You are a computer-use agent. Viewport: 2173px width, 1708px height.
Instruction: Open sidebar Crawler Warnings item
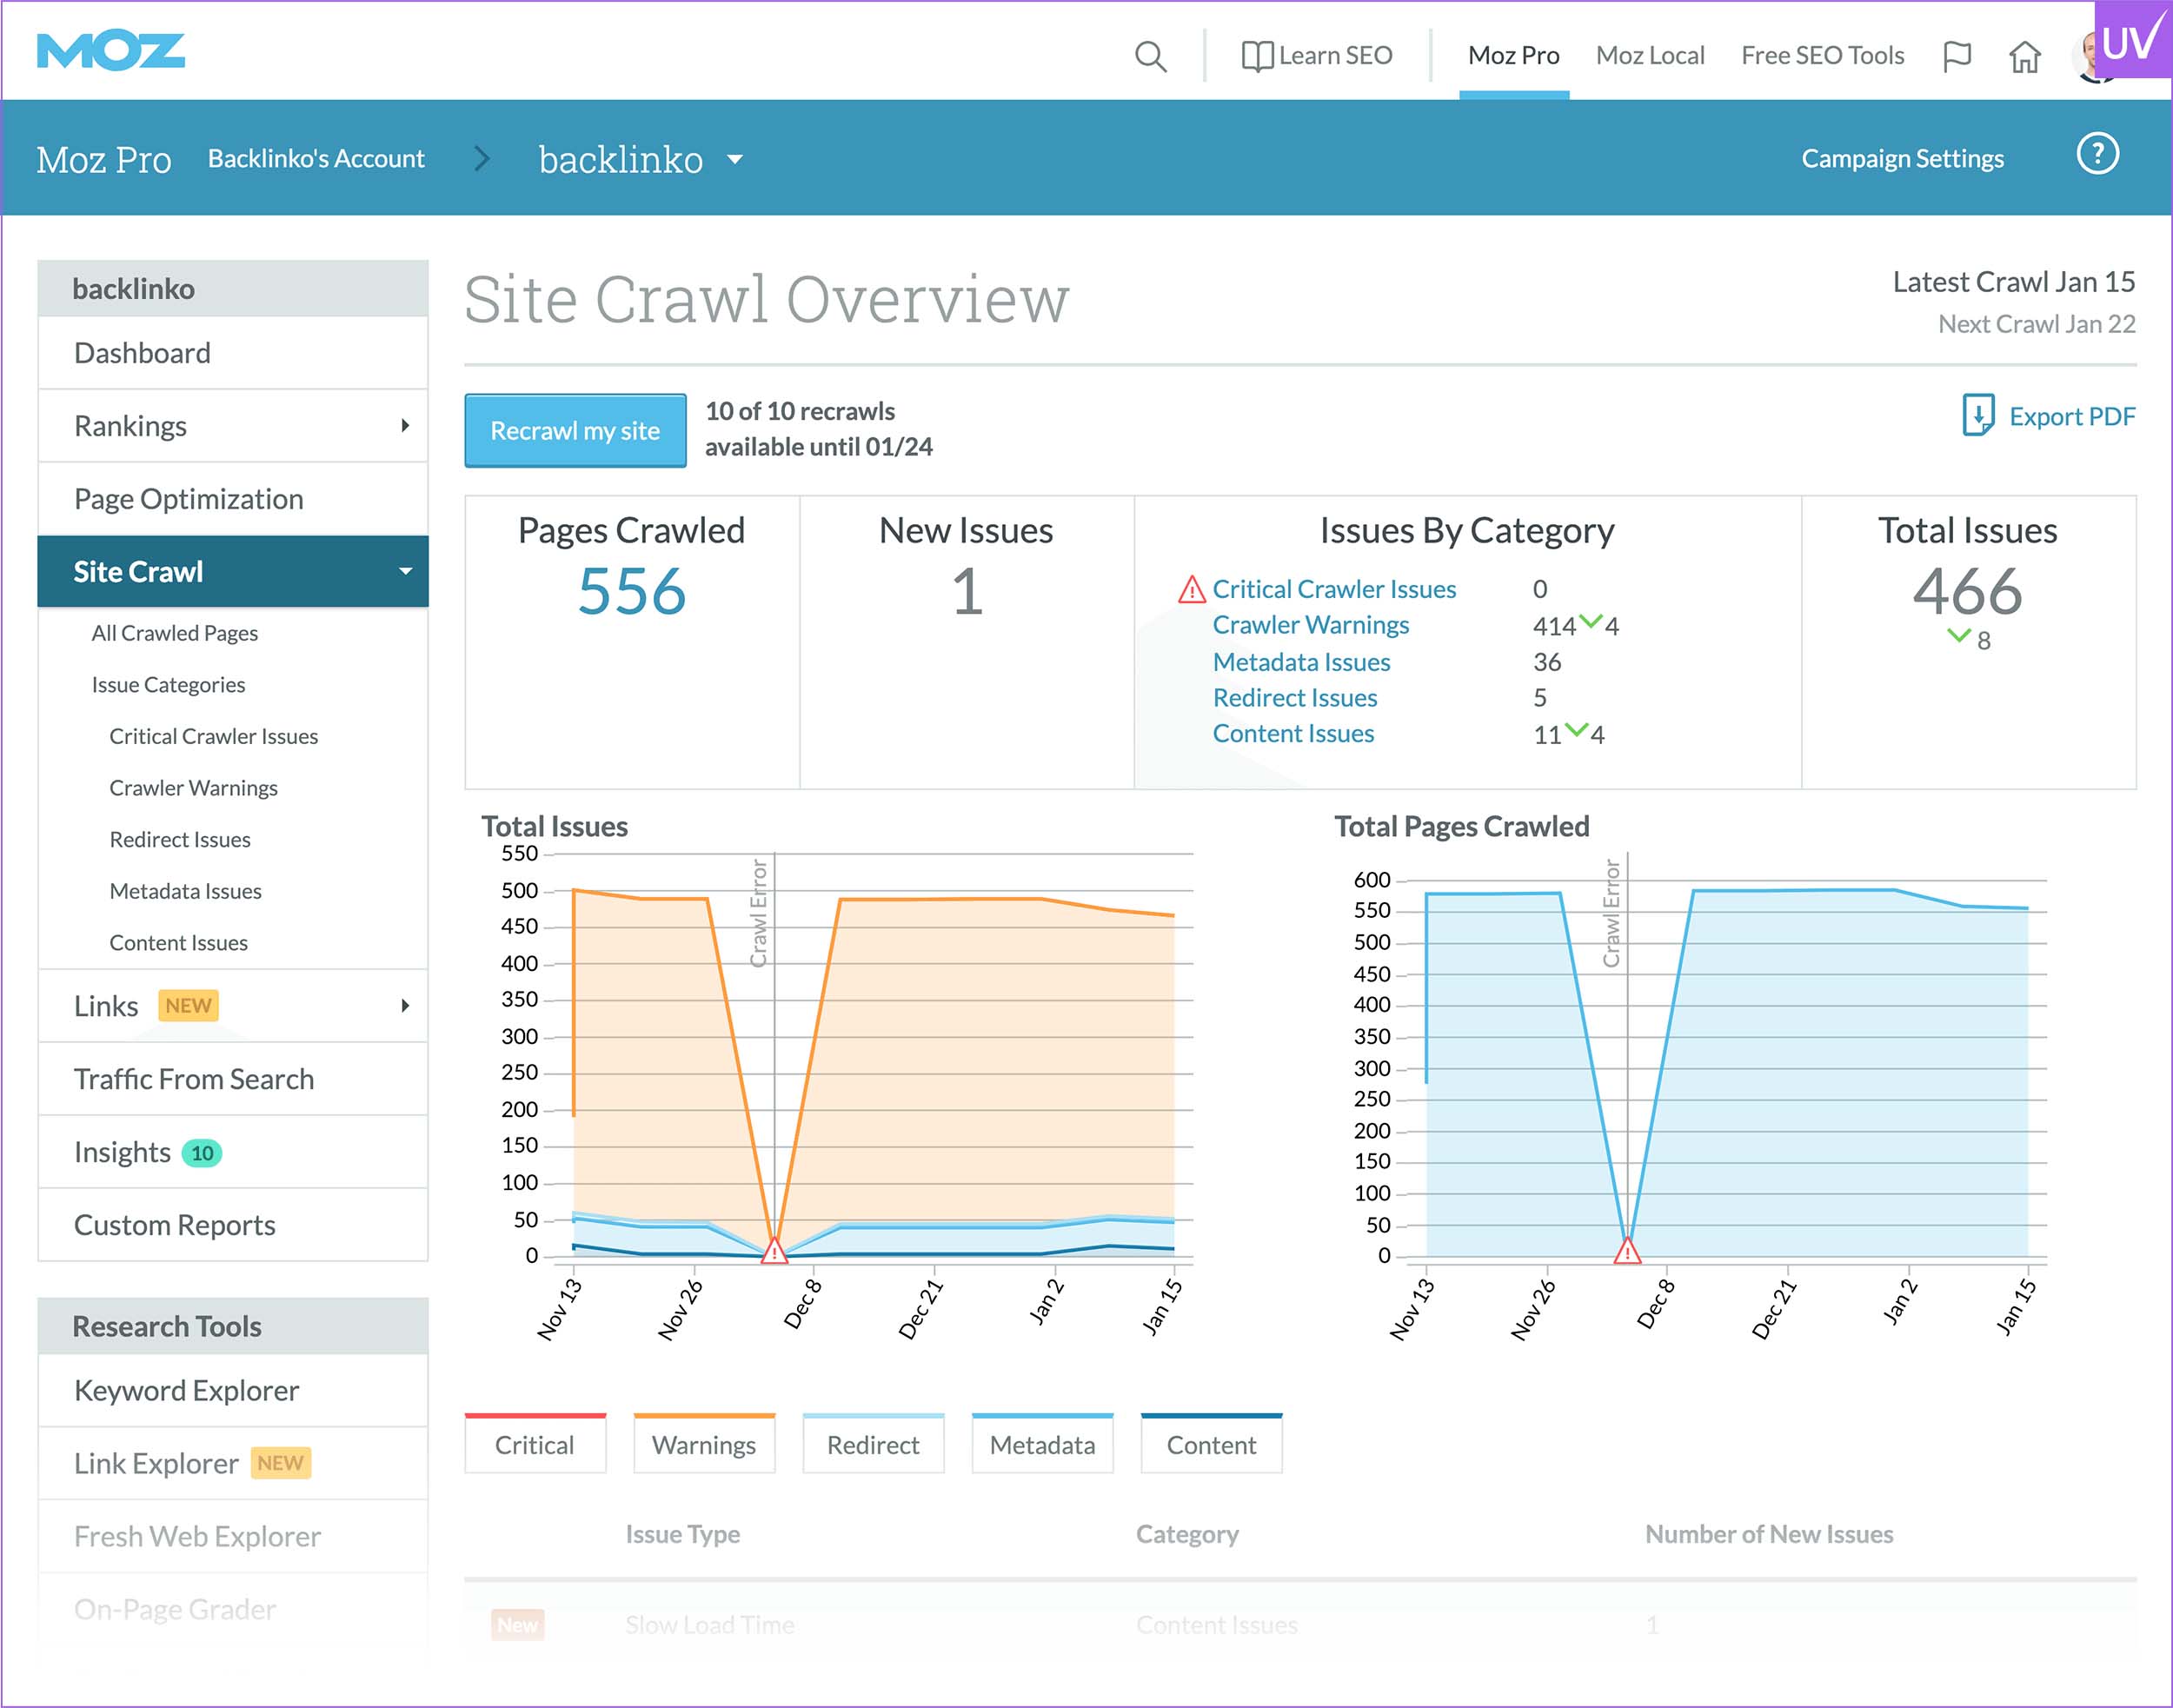click(193, 788)
